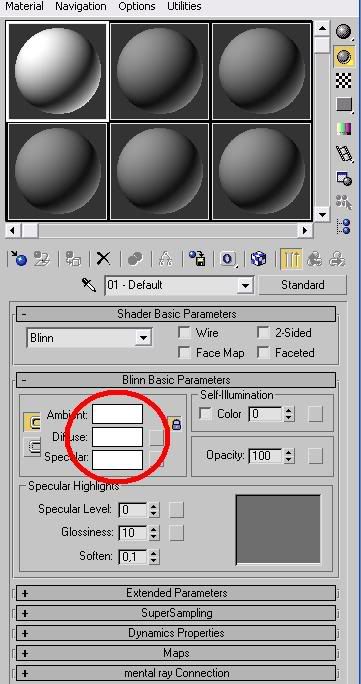Open the Material/Map Navigator icon

[344, 226]
